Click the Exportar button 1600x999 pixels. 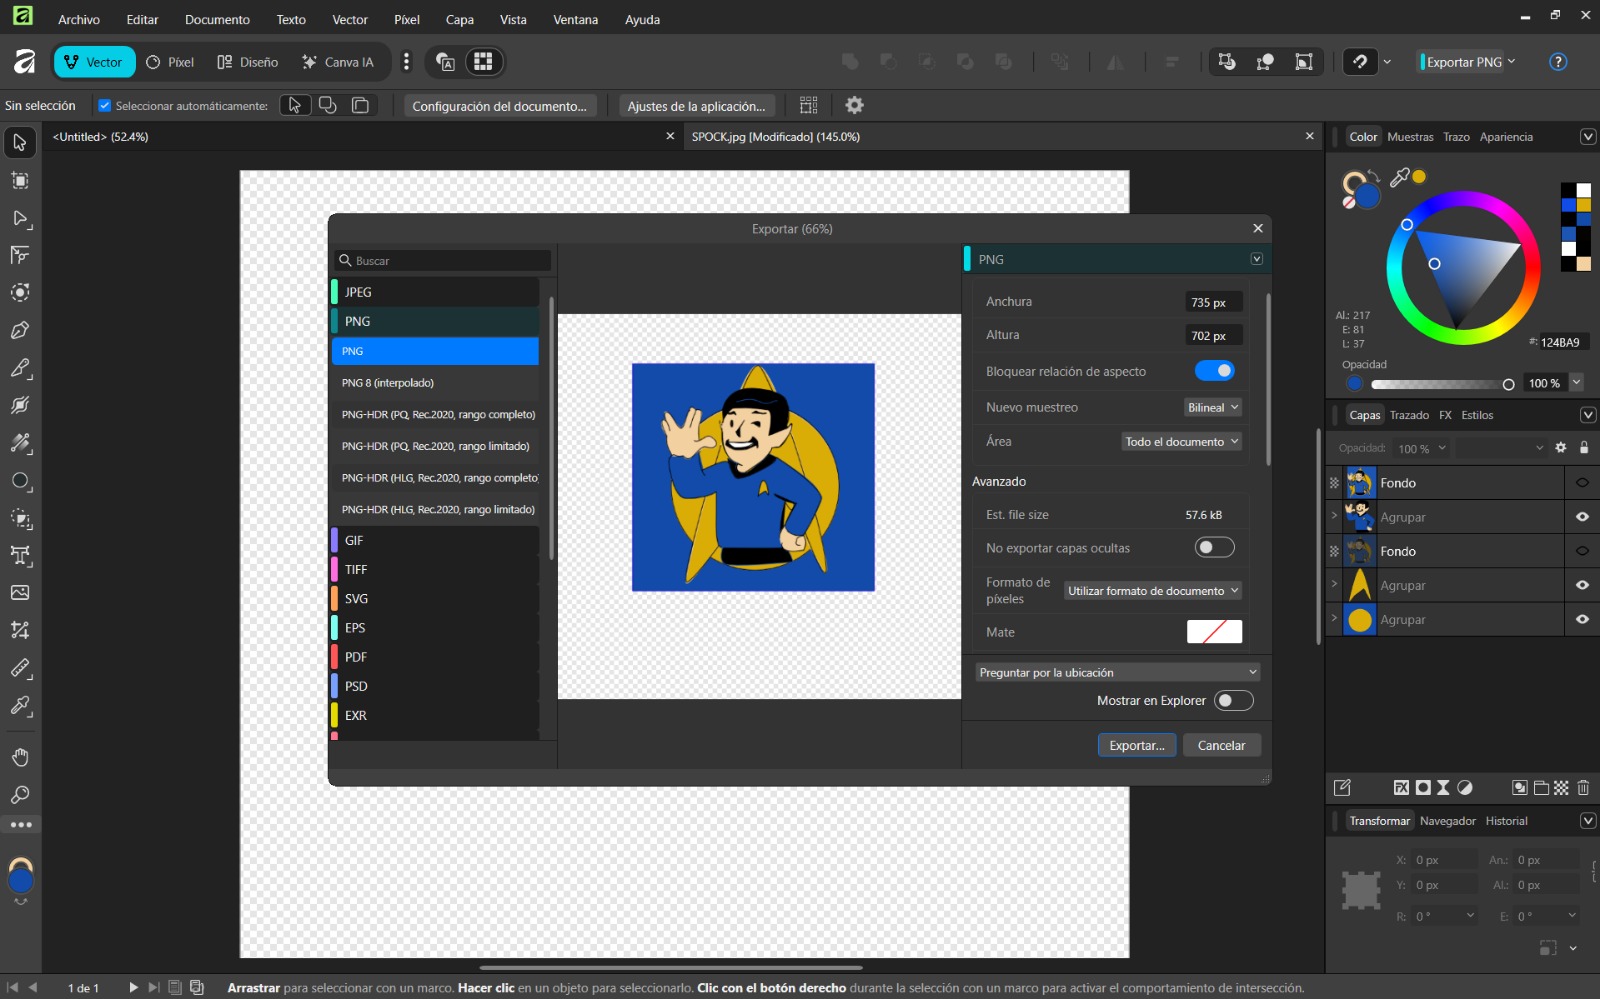point(1136,745)
